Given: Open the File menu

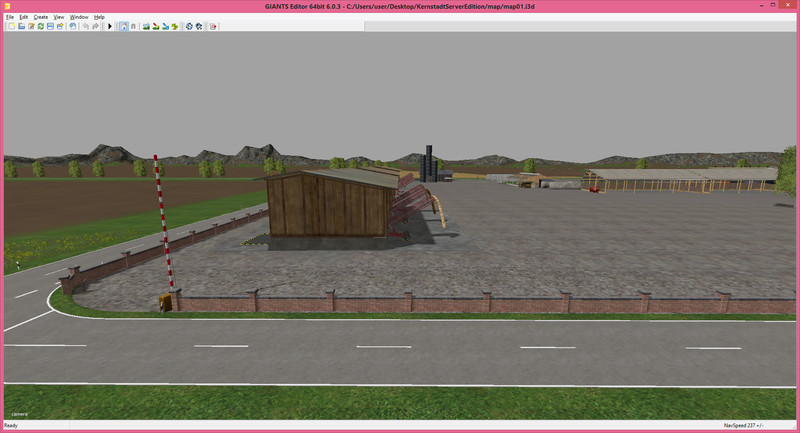Looking at the screenshot, I should pos(10,17).
